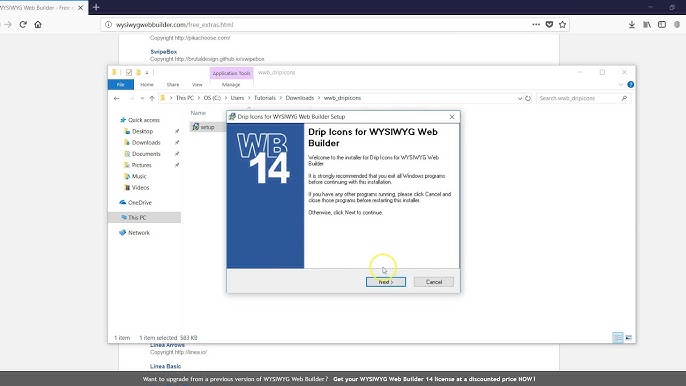686x386 pixels.
Task: Open the Share ribbon tab
Action: [173, 84]
